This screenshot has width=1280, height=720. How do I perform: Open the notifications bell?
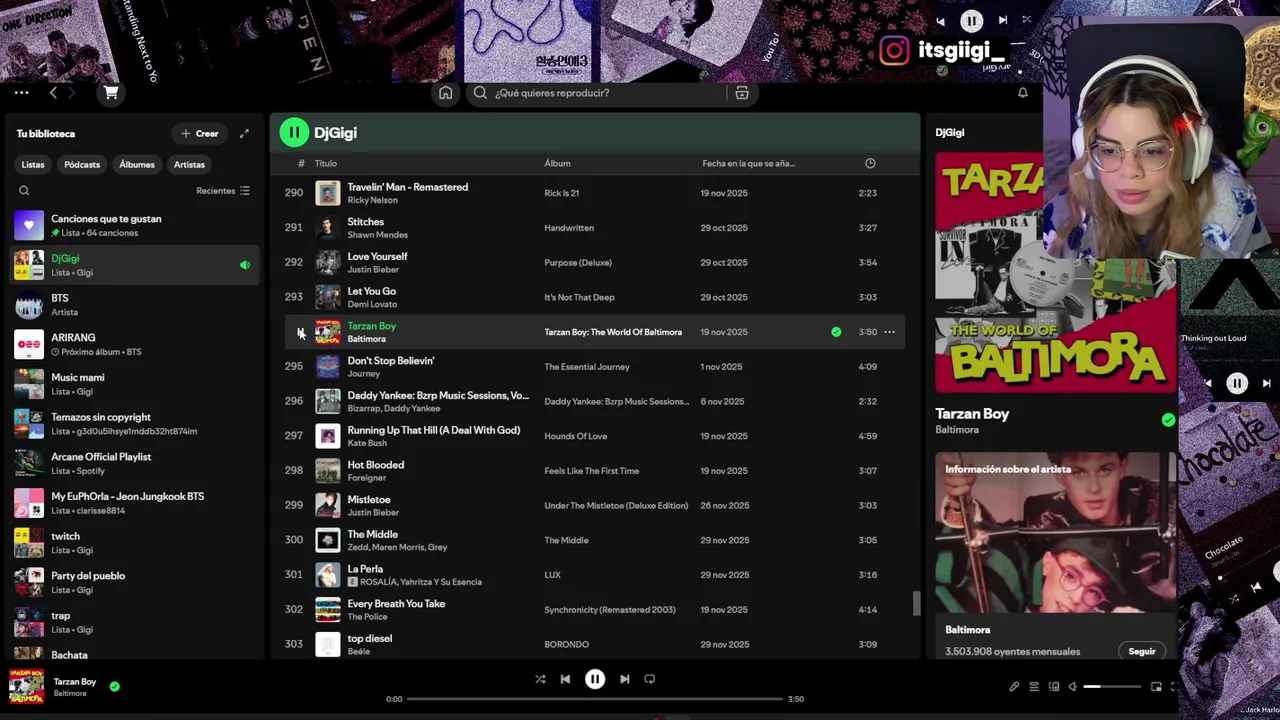[x=1023, y=93]
